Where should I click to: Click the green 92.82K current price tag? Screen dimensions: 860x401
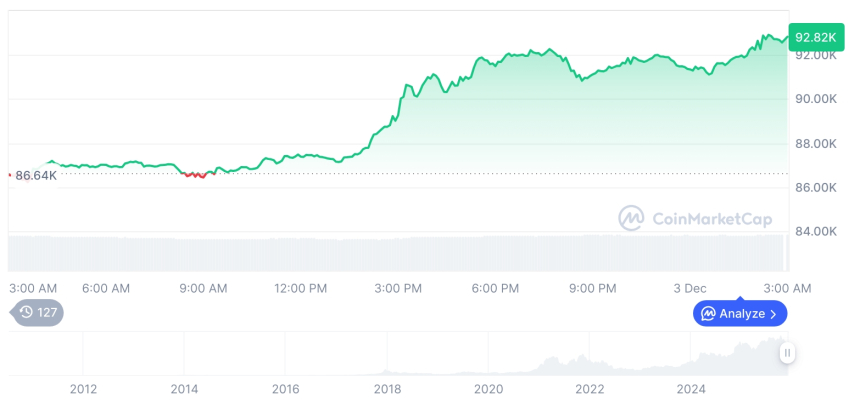tap(814, 37)
